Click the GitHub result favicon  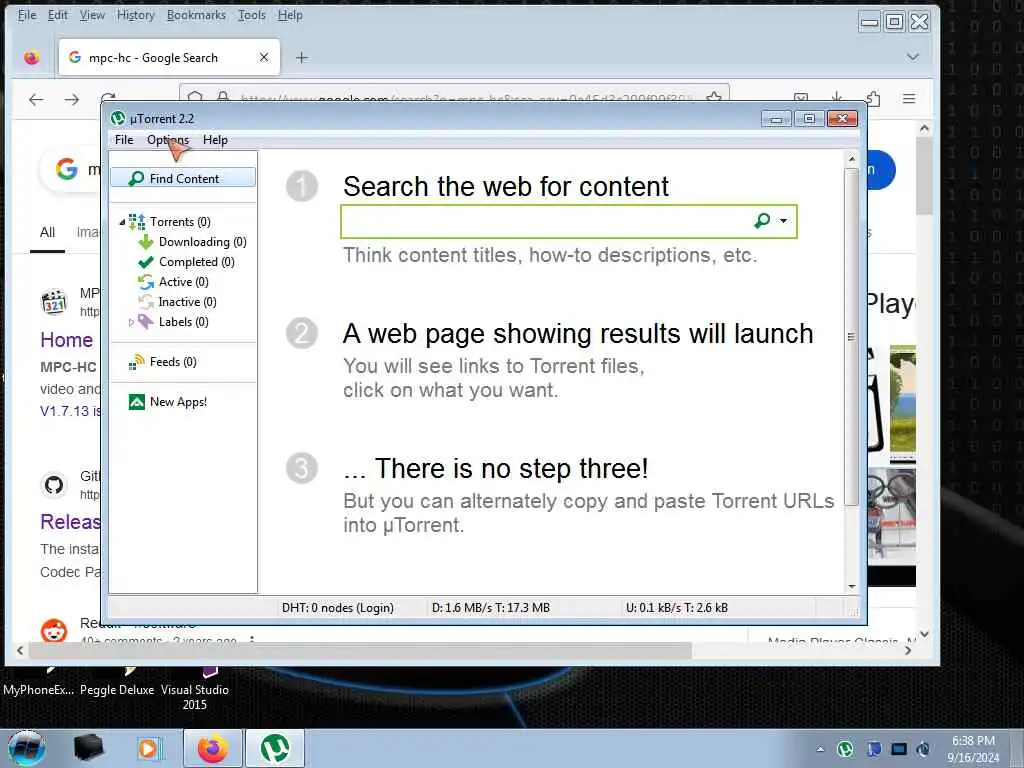tap(54, 485)
